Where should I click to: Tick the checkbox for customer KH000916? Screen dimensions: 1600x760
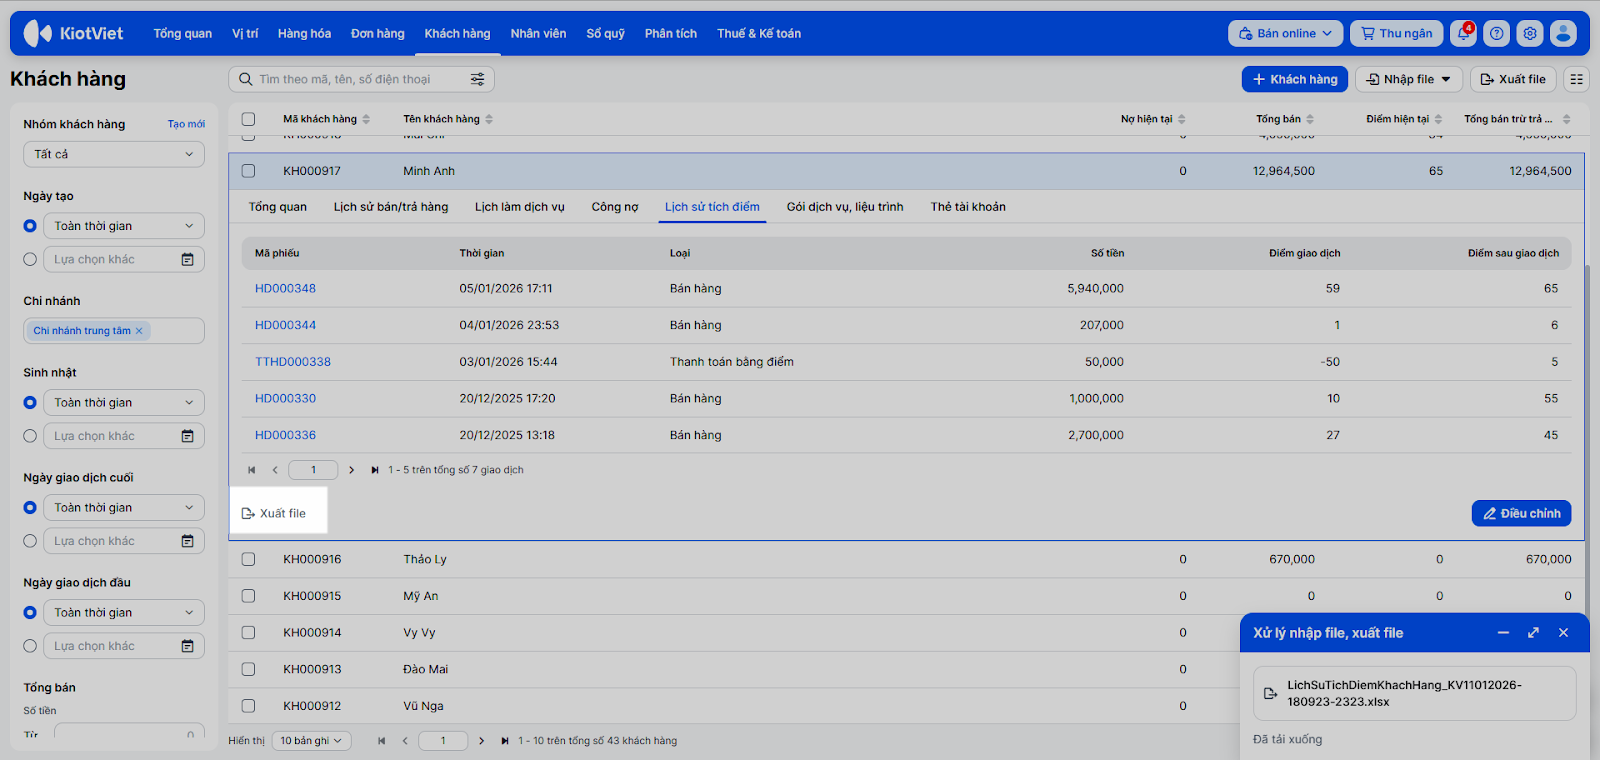click(x=248, y=559)
